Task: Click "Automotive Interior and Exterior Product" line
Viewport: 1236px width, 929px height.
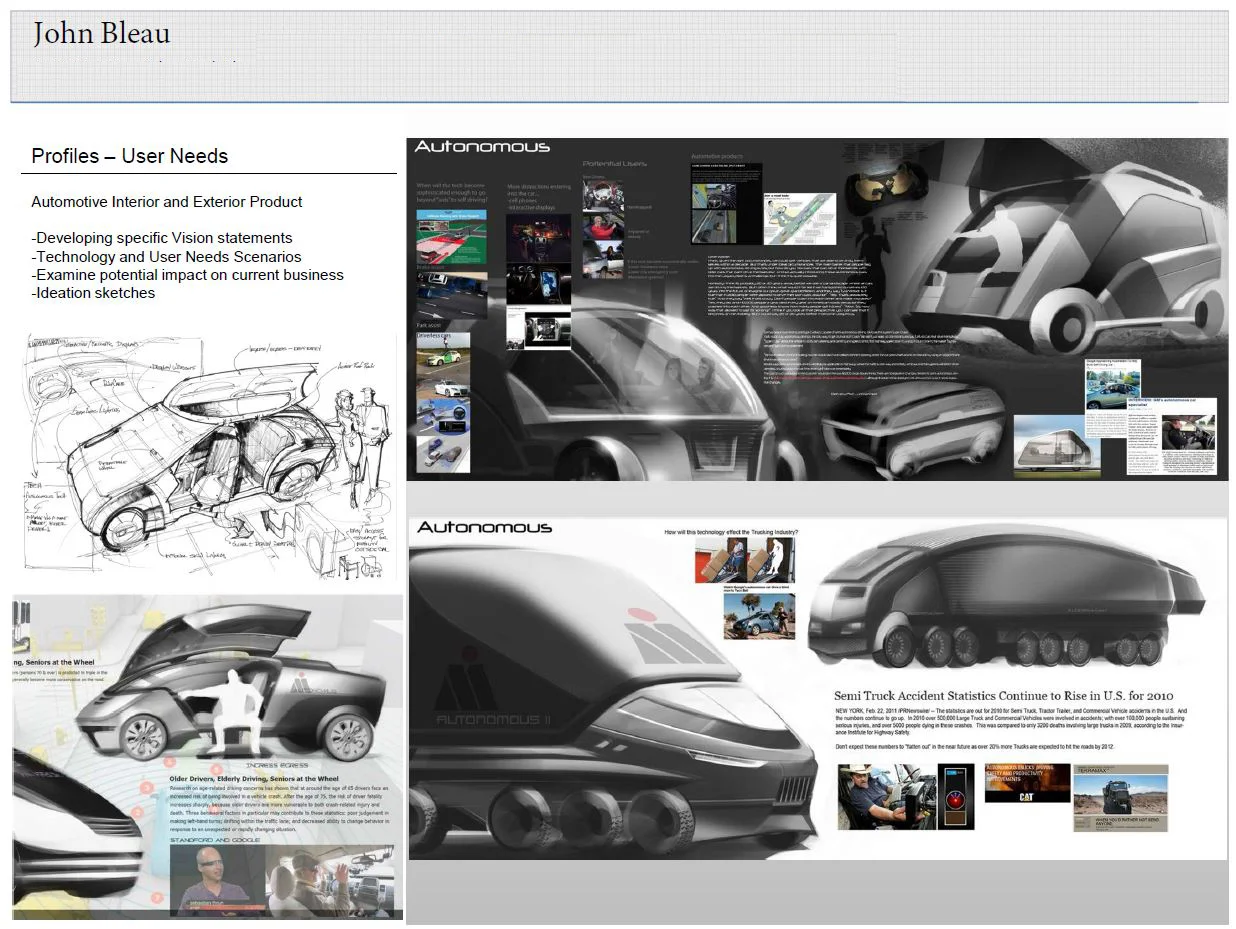Action: tap(167, 202)
